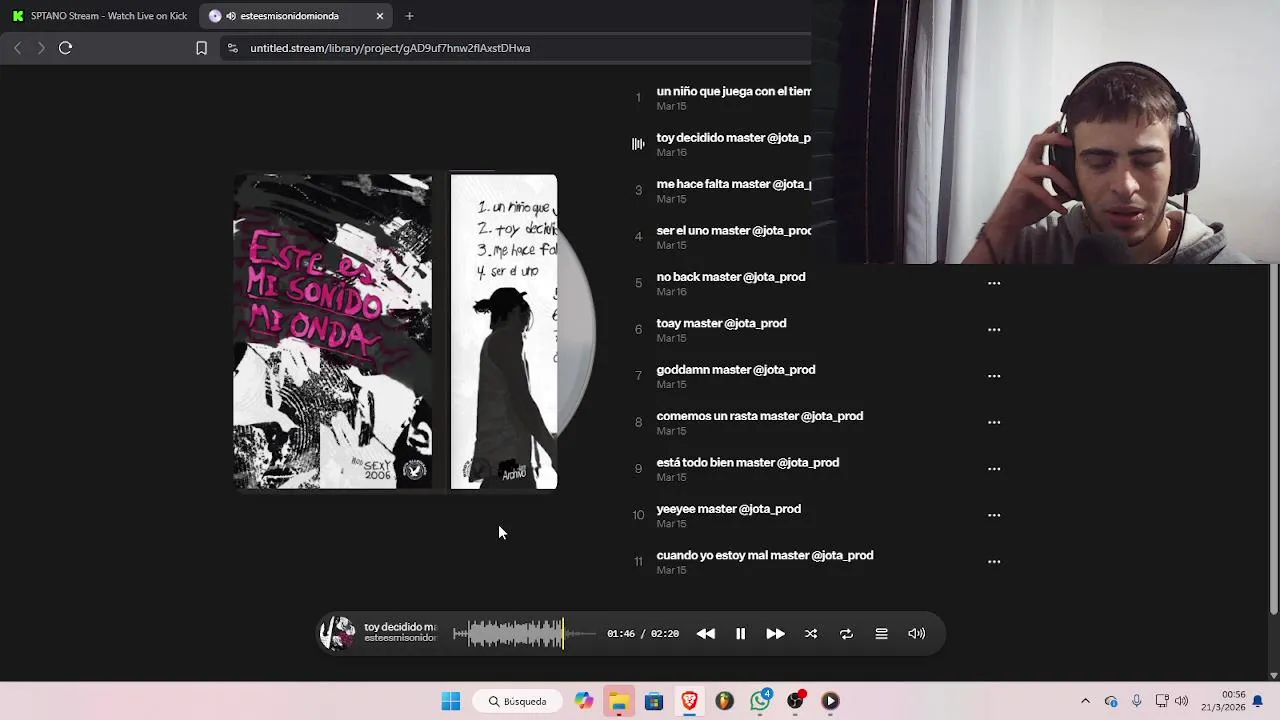Open options for no back master track
1280x720 pixels.
pos(994,283)
